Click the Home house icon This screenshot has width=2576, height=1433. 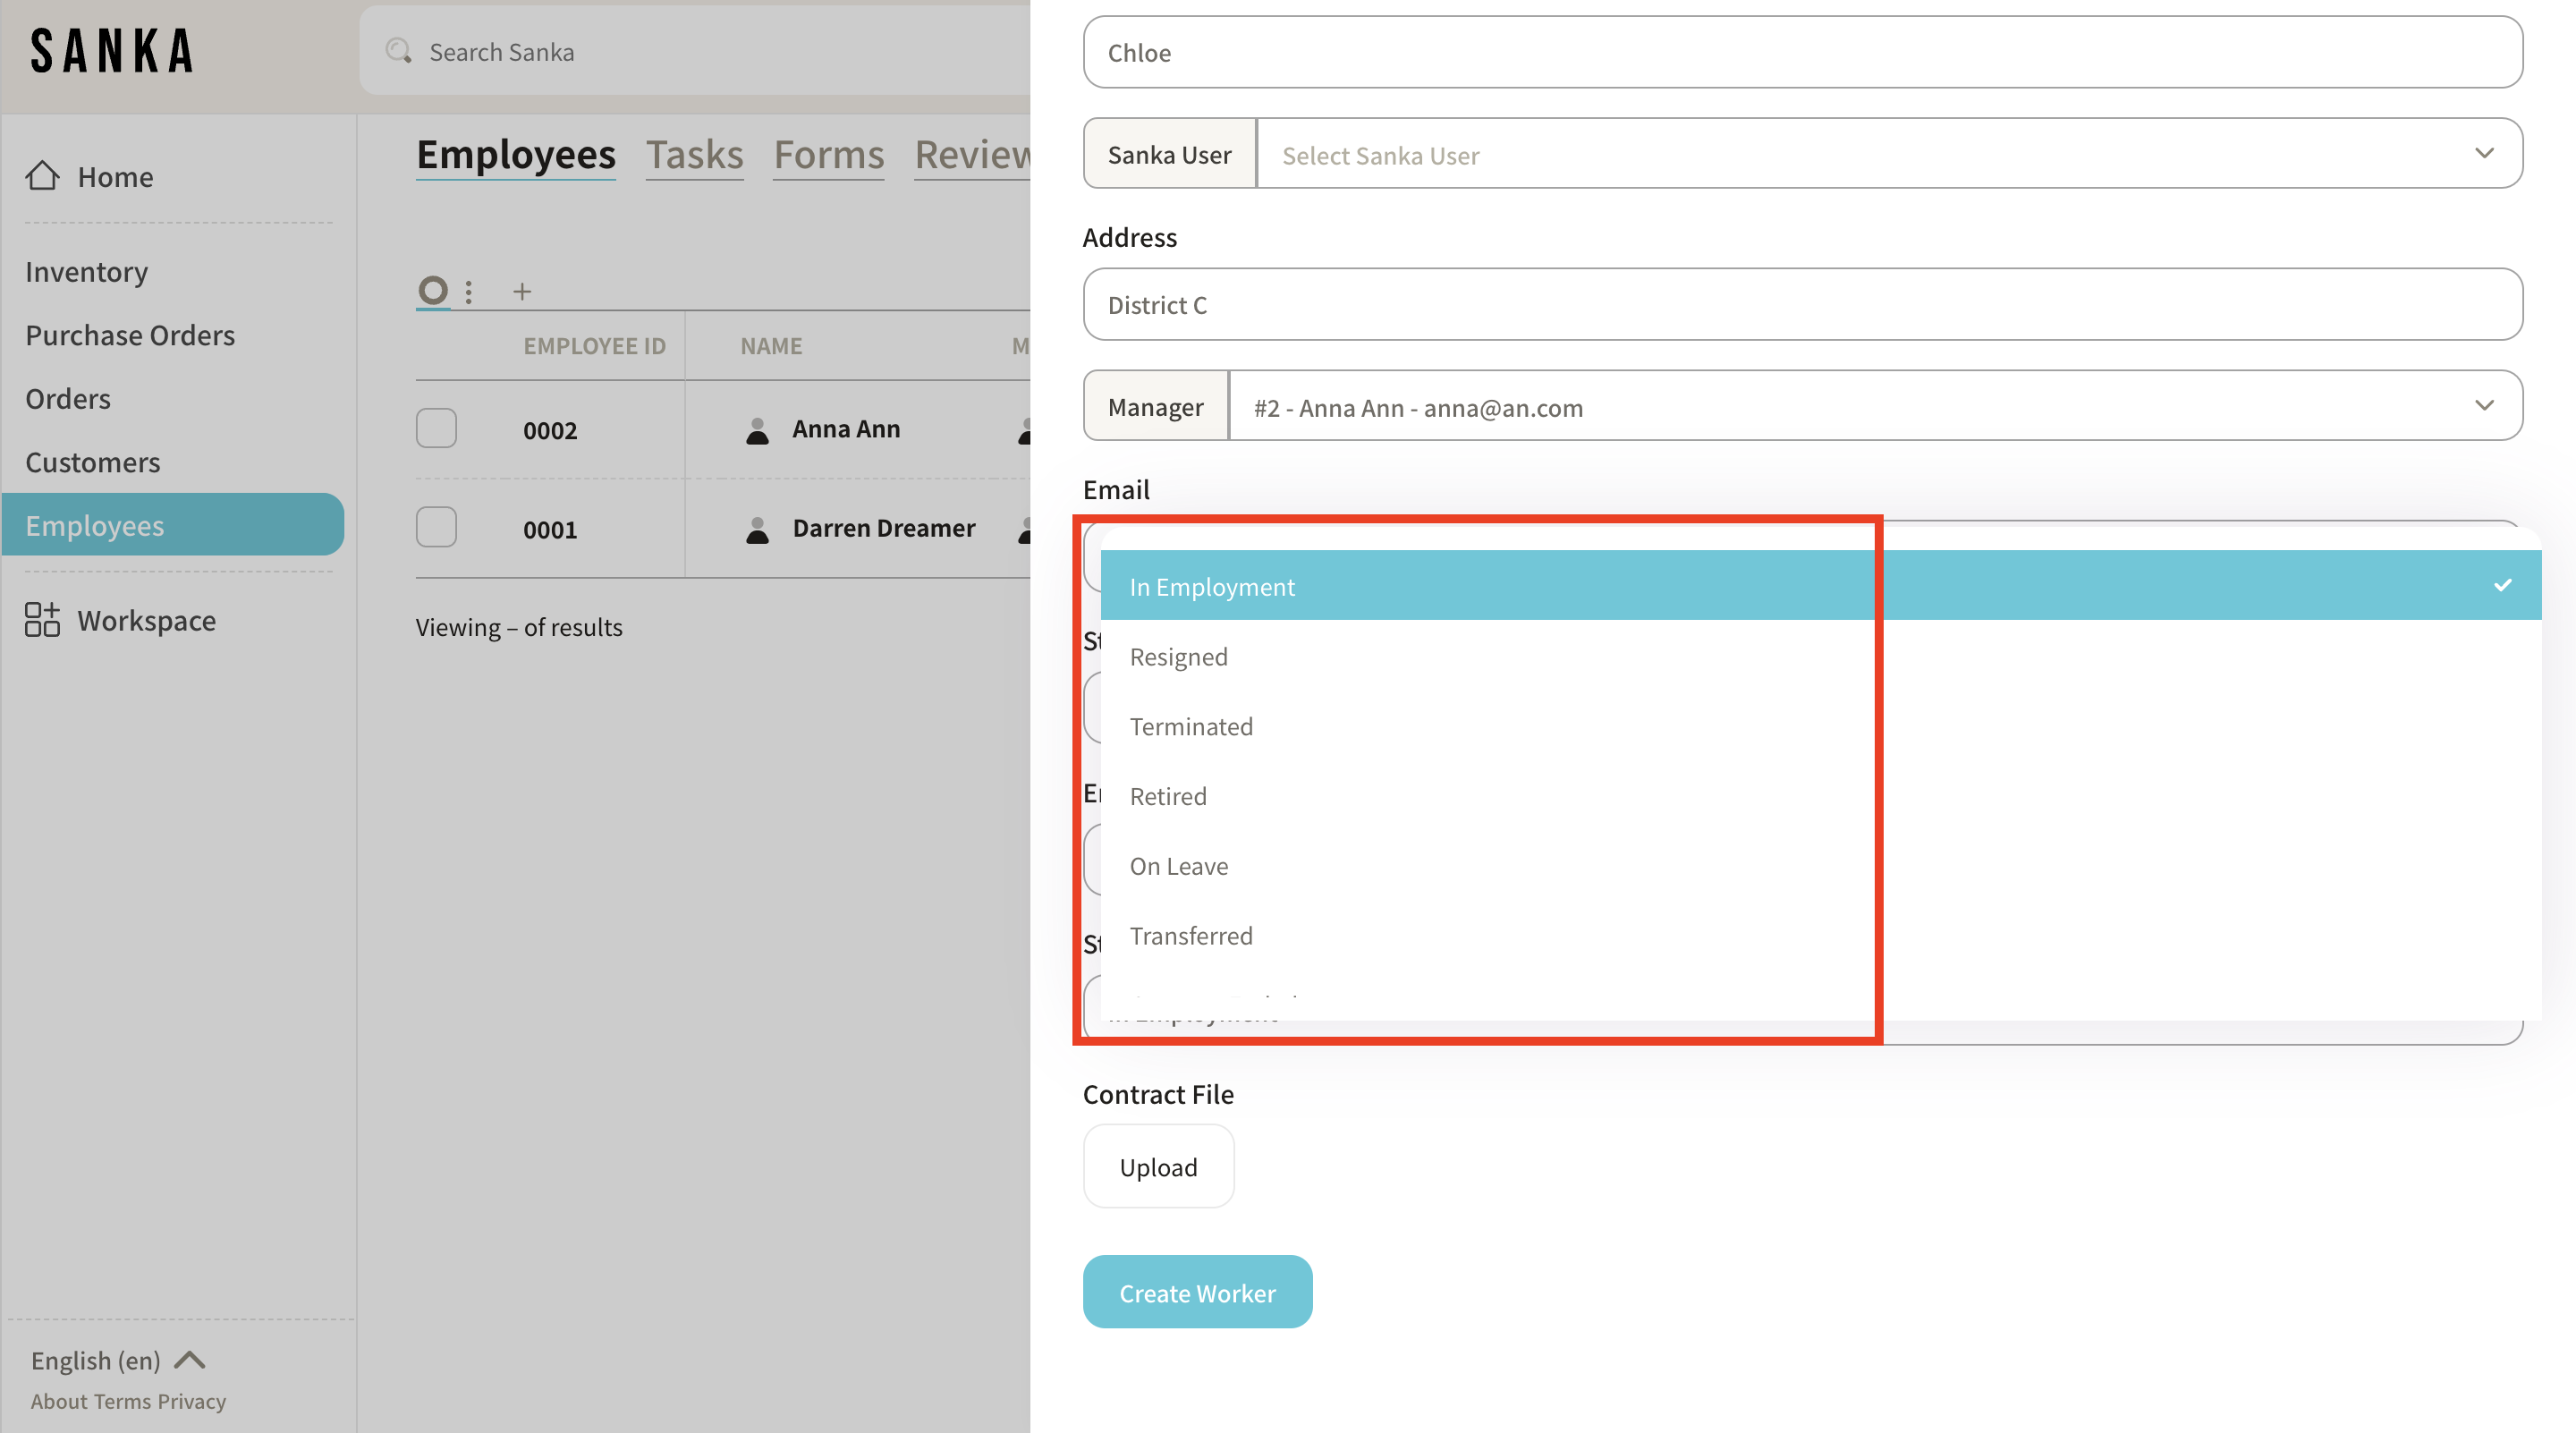click(42, 176)
